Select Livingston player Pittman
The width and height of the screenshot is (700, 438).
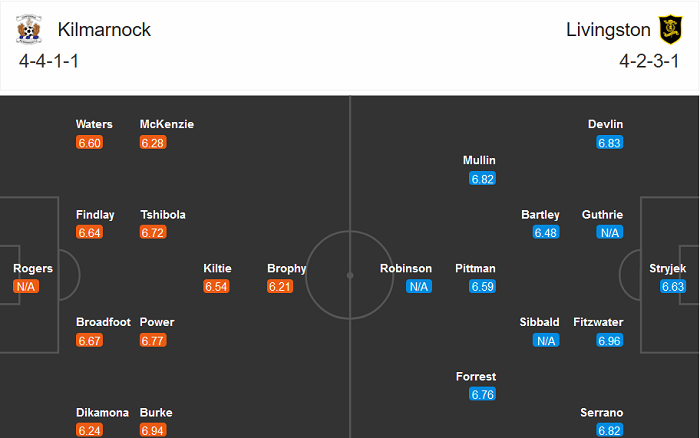point(475,268)
